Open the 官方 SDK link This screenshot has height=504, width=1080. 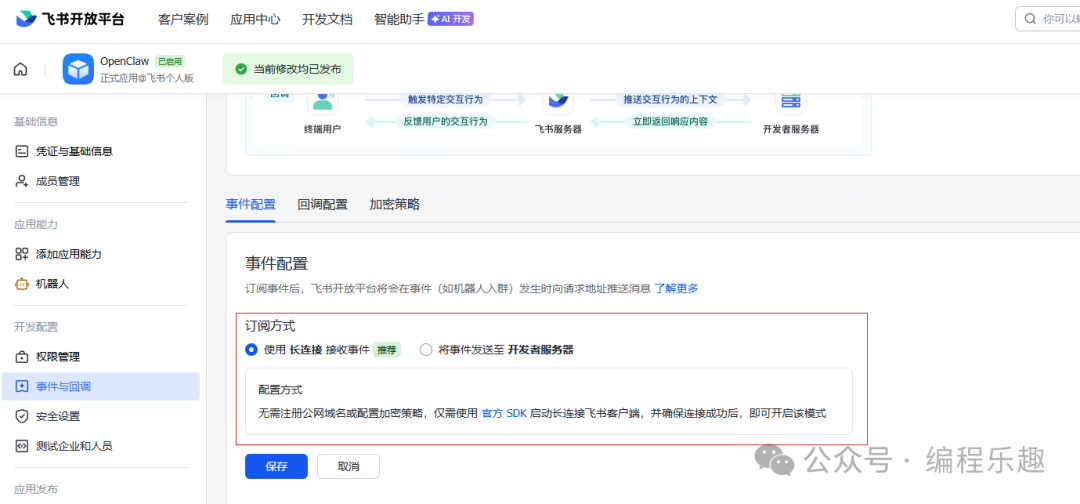(503, 413)
